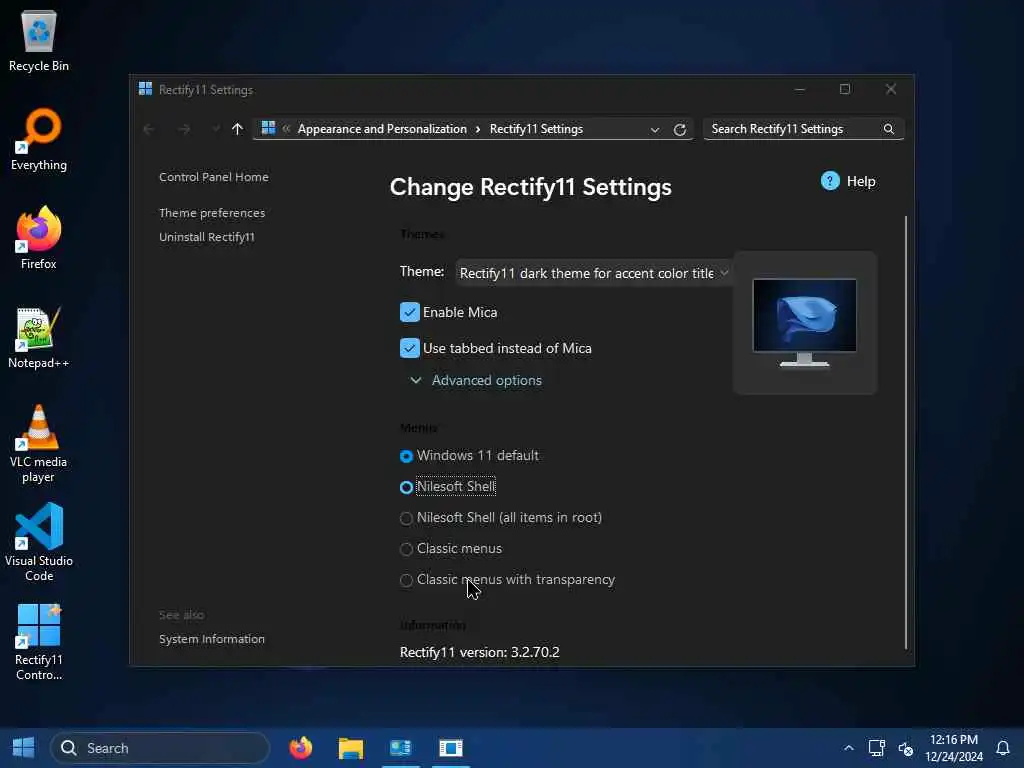Refresh the Rectify11 Settings page
The height and width of the screenshot is (768, 1024).
point(680,129)
